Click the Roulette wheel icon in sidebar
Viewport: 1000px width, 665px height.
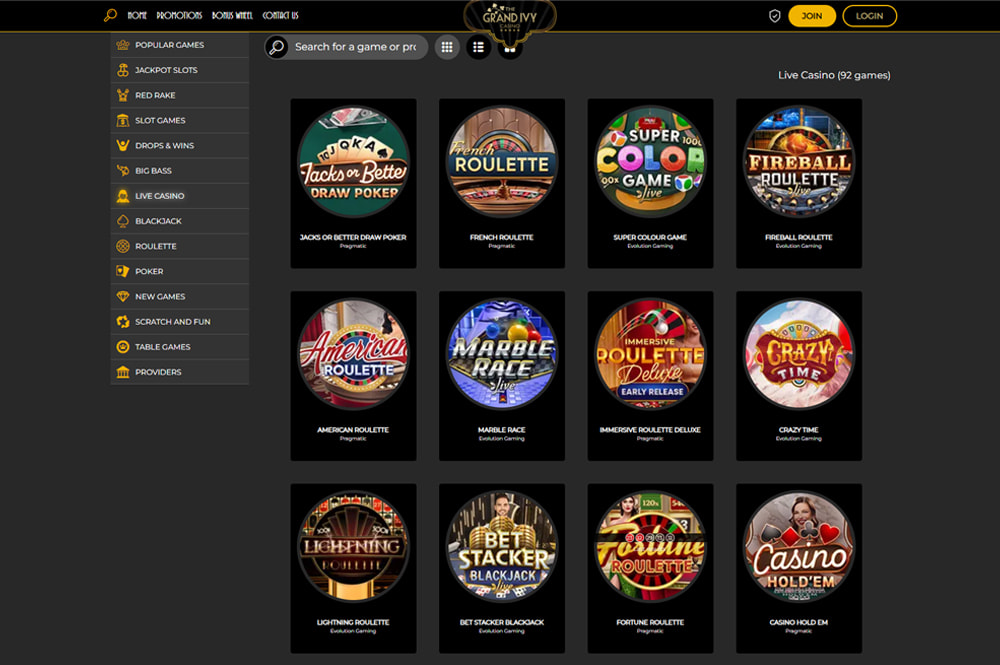(x=123, y=246)
